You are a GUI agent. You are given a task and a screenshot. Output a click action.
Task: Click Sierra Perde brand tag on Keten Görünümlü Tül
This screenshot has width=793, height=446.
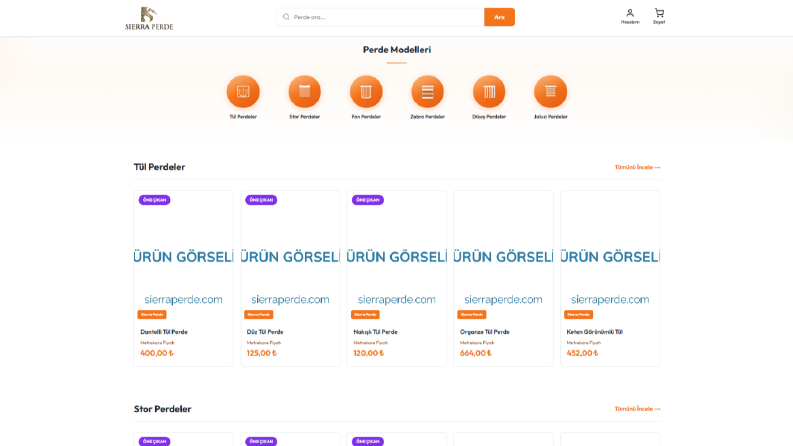579,315
